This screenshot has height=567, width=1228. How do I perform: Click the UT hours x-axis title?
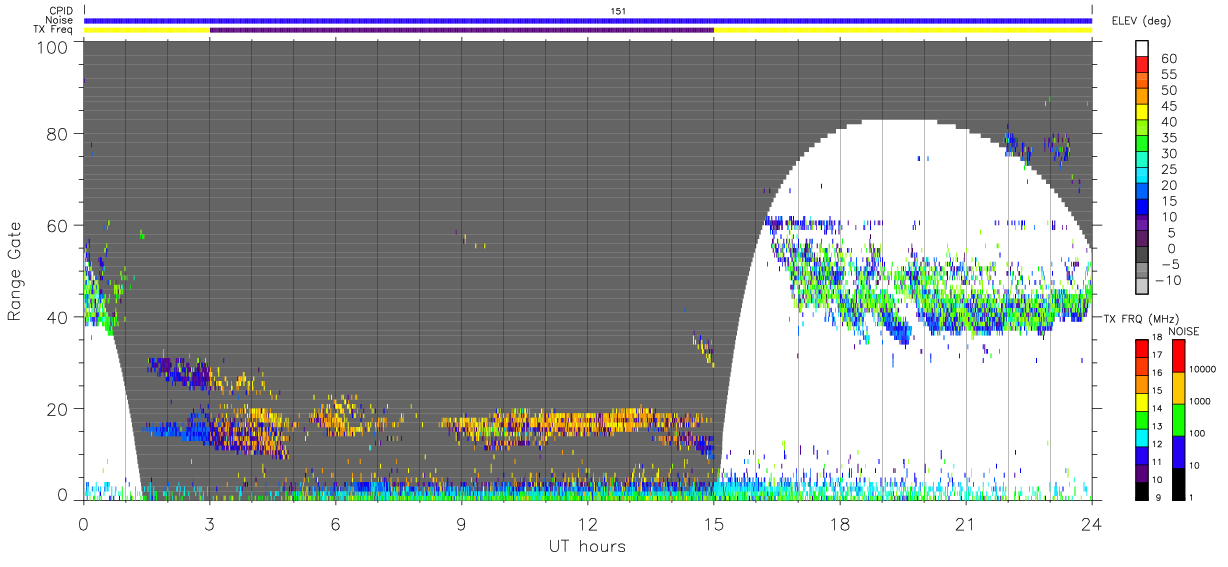(x=586, y=546)
